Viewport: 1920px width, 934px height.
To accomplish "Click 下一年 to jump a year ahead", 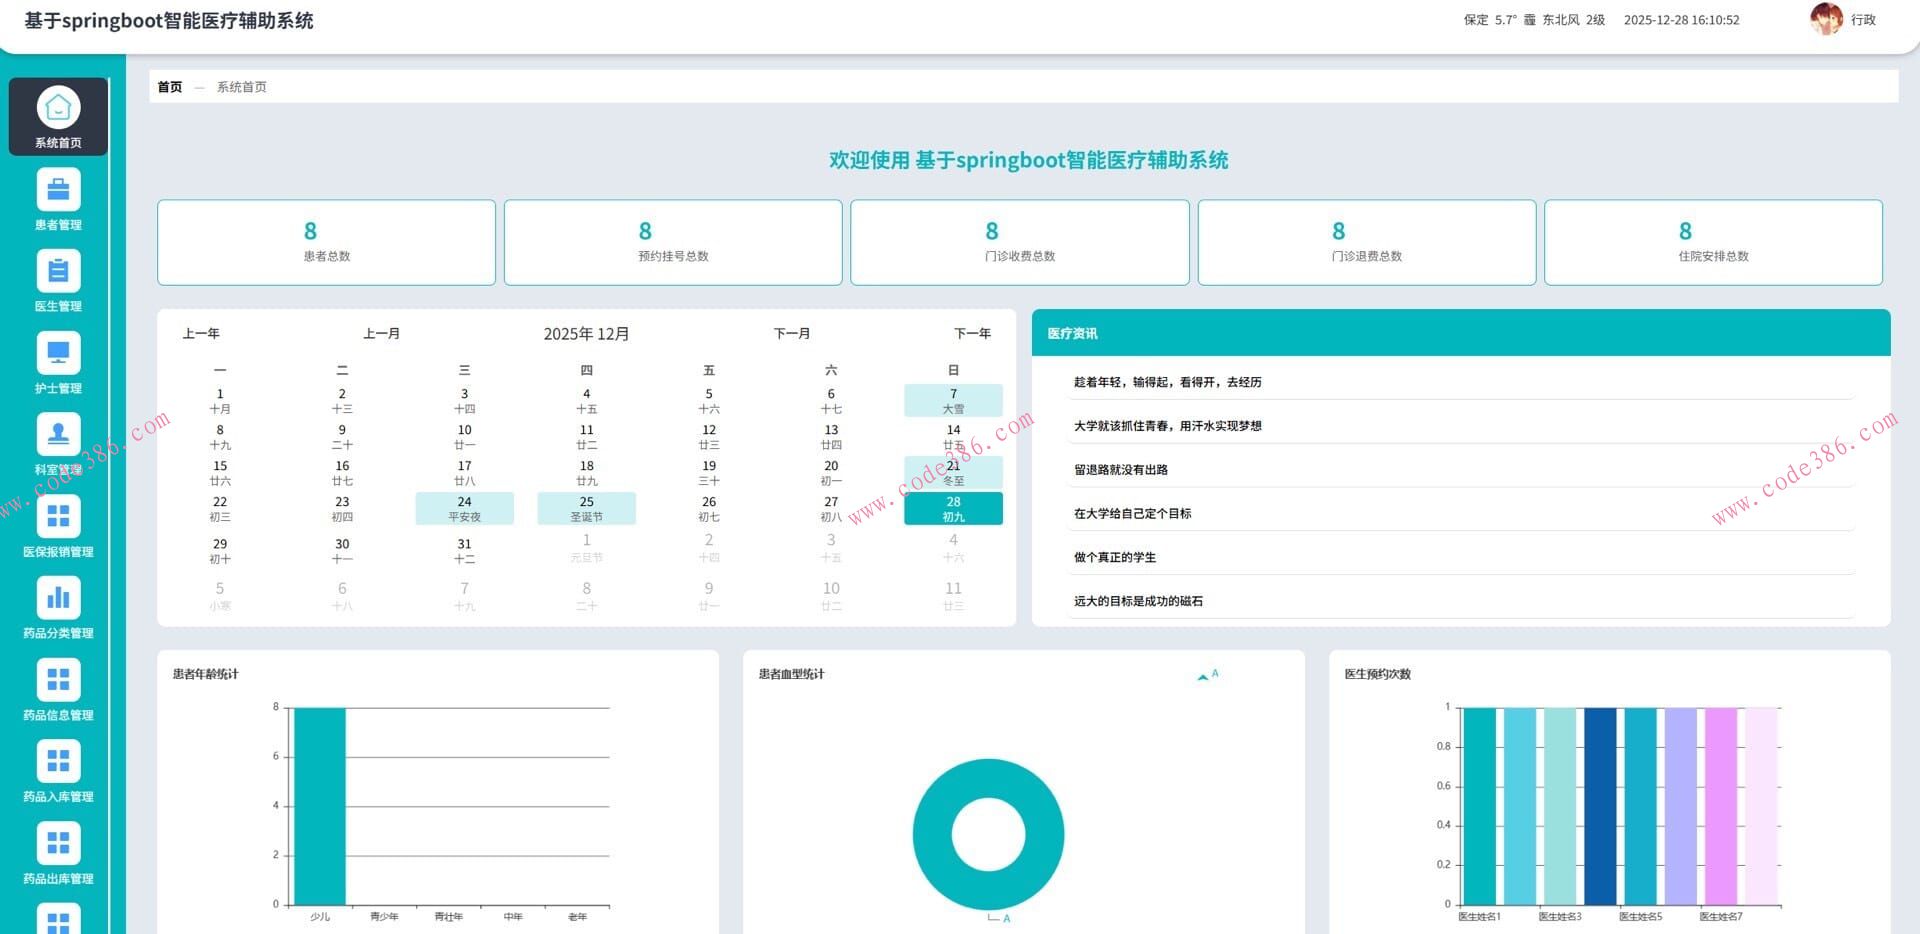I will [972, 333].
